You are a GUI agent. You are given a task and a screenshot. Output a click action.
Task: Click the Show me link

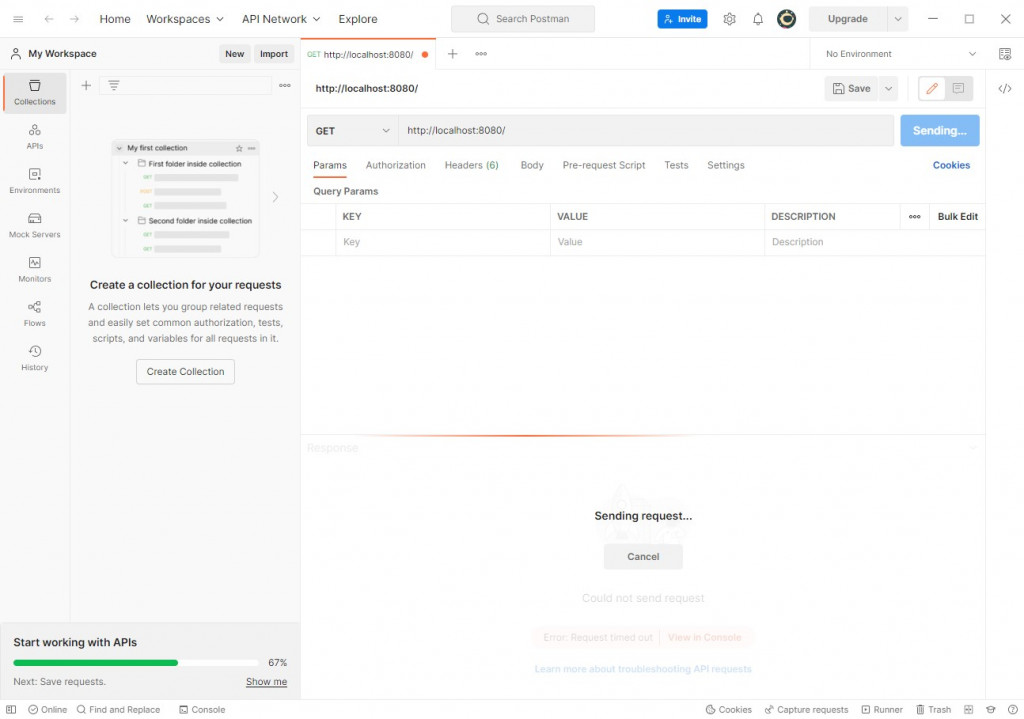(266, 681)
